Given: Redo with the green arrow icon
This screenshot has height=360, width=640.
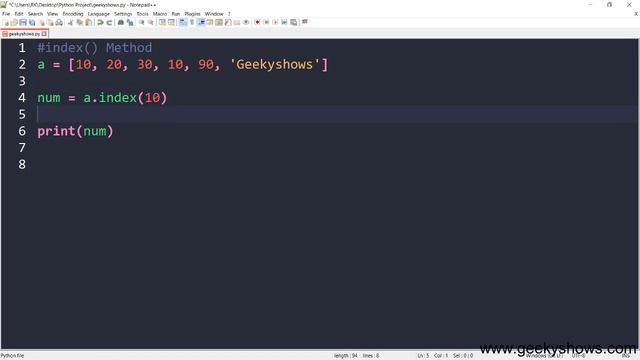Looking at the screenshot, I should [x=109, y=22].
